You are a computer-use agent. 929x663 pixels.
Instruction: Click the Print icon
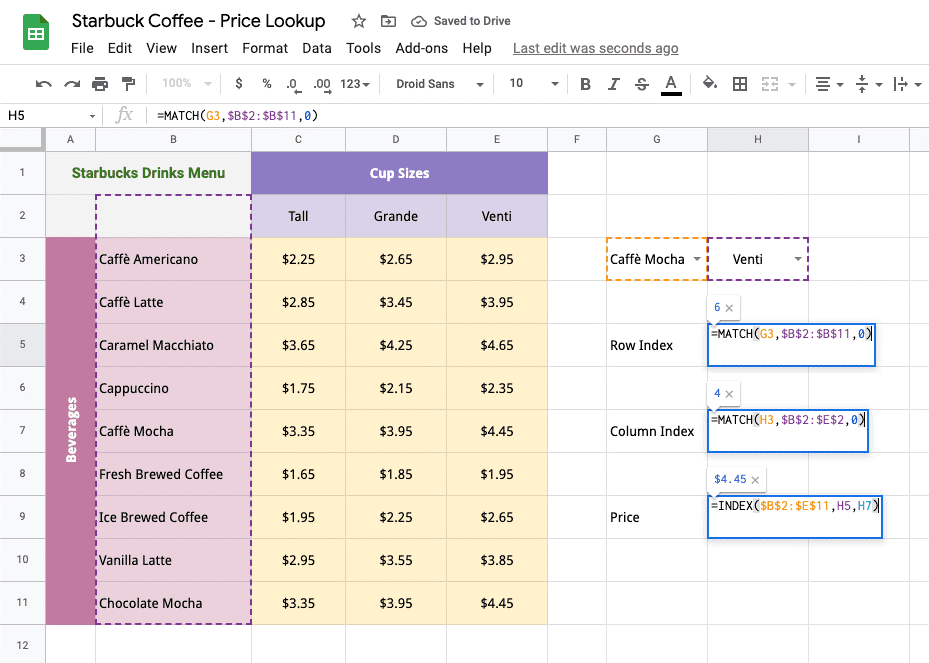coord(100,84)
